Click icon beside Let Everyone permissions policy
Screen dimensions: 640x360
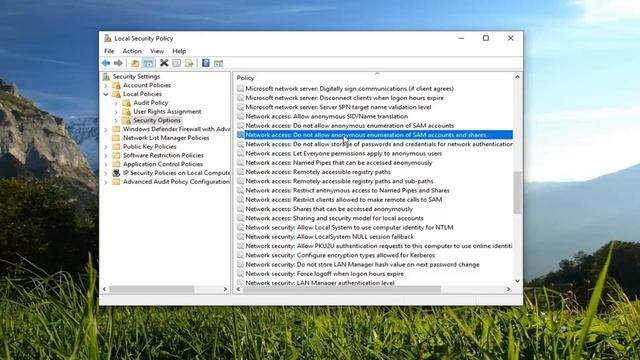coord(240,153)
